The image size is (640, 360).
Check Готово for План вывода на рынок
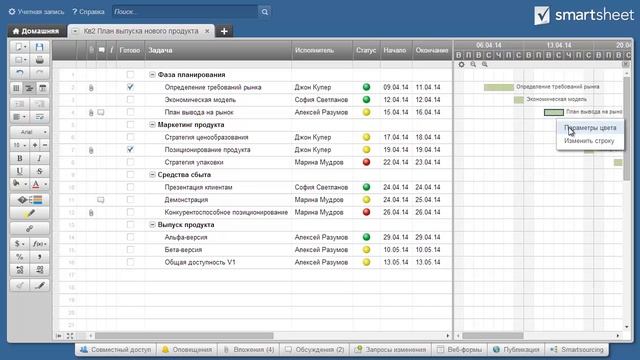click(130, 112)
